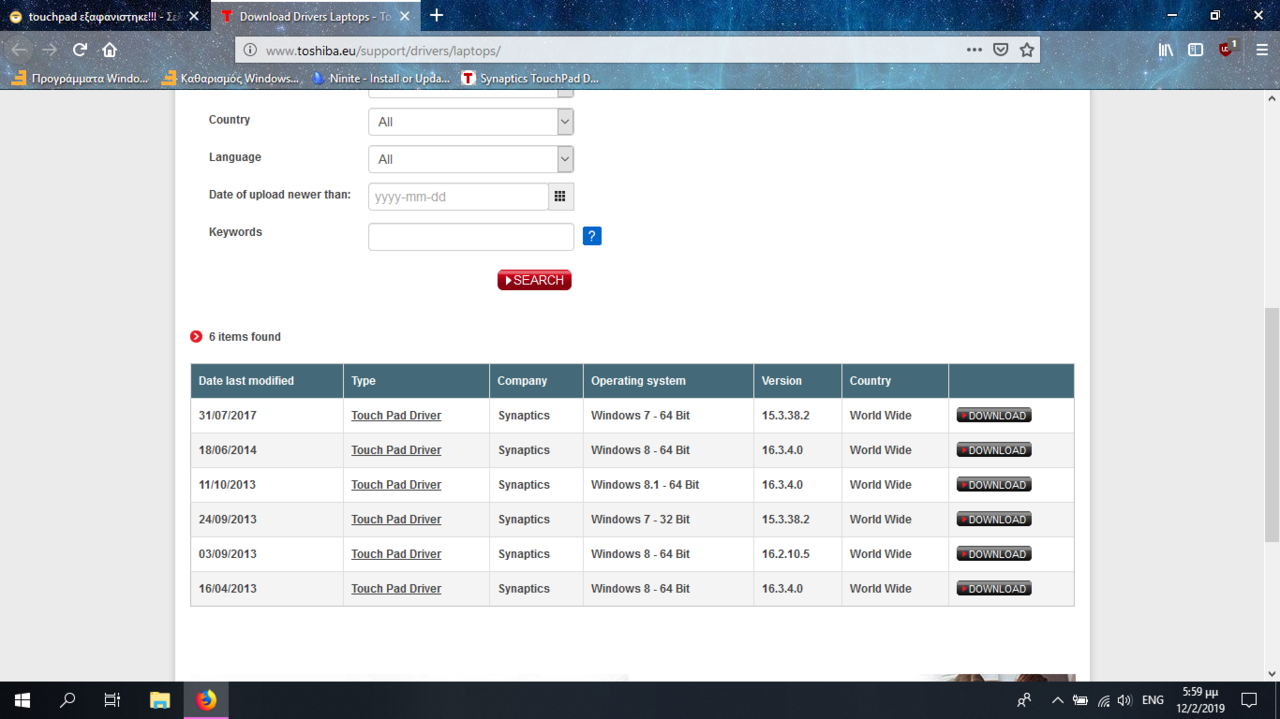
Task: Toggle the sidebar view icon
Action: coord(1195,50)
